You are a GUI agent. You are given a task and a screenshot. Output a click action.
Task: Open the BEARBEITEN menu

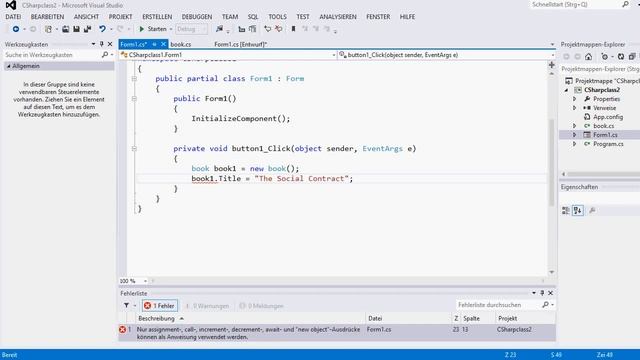(47, 17)
